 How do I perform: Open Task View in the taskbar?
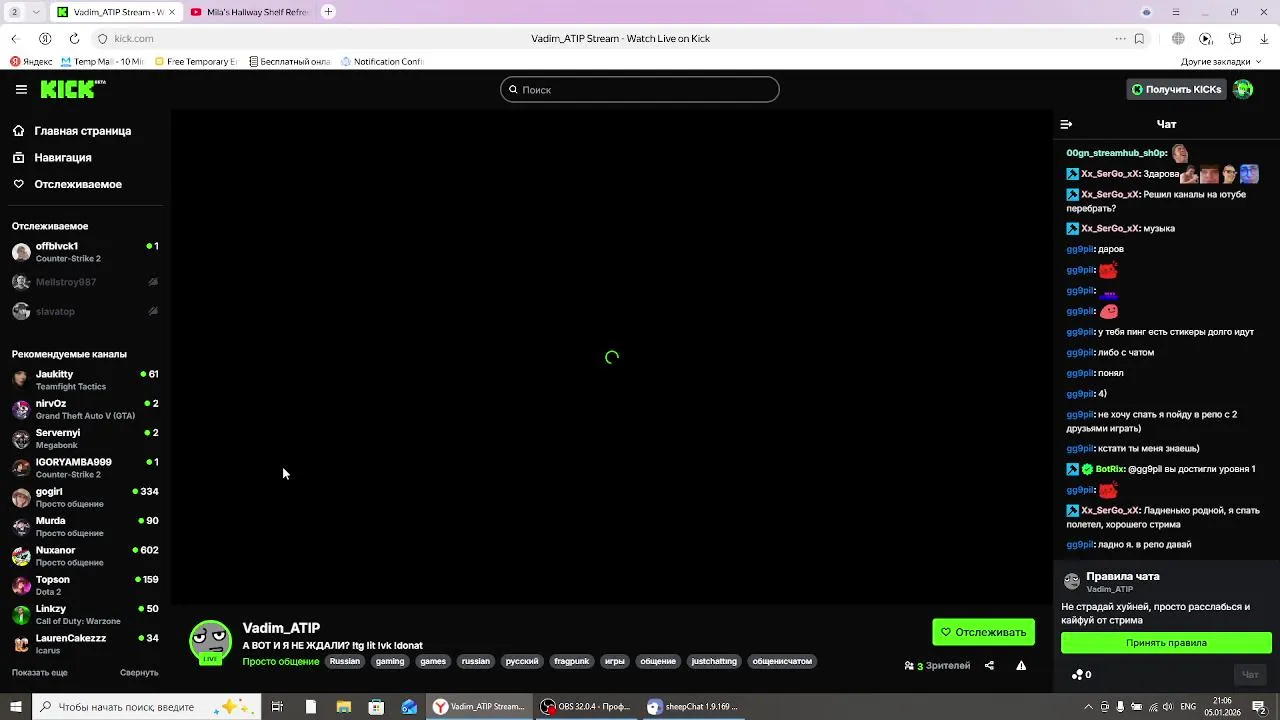coord(277,707)
